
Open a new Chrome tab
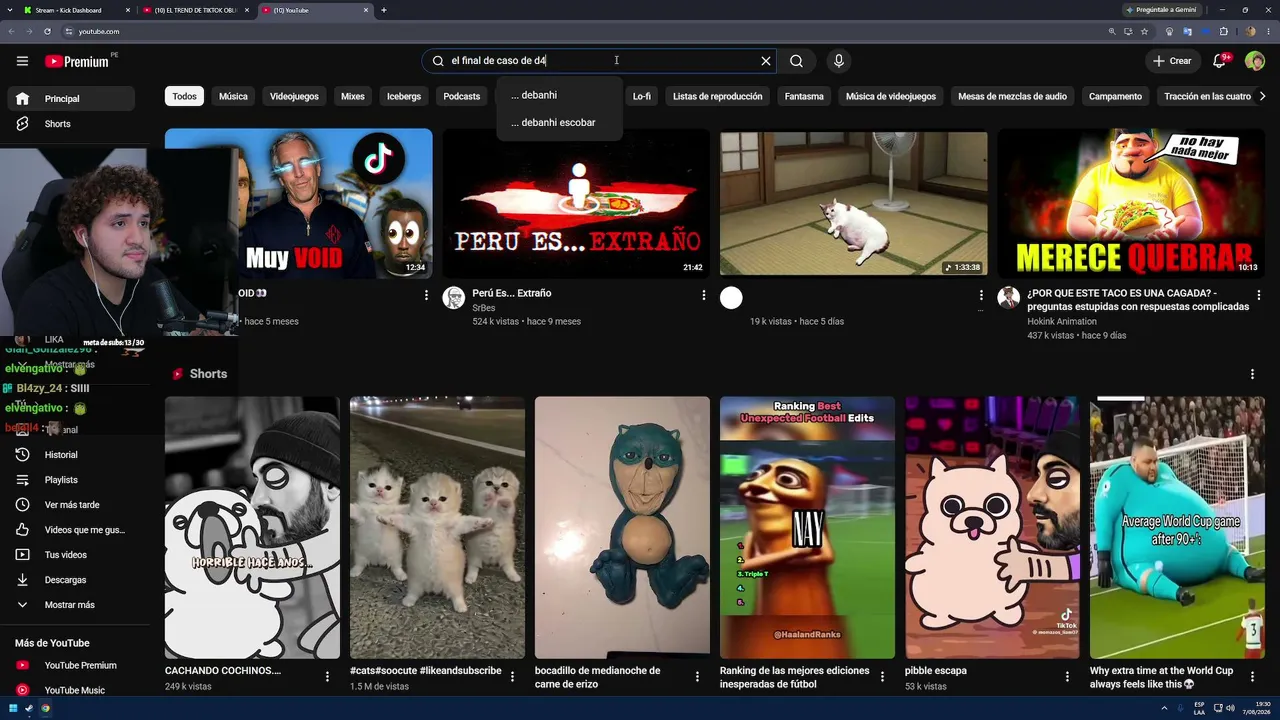tap(384, 10)
